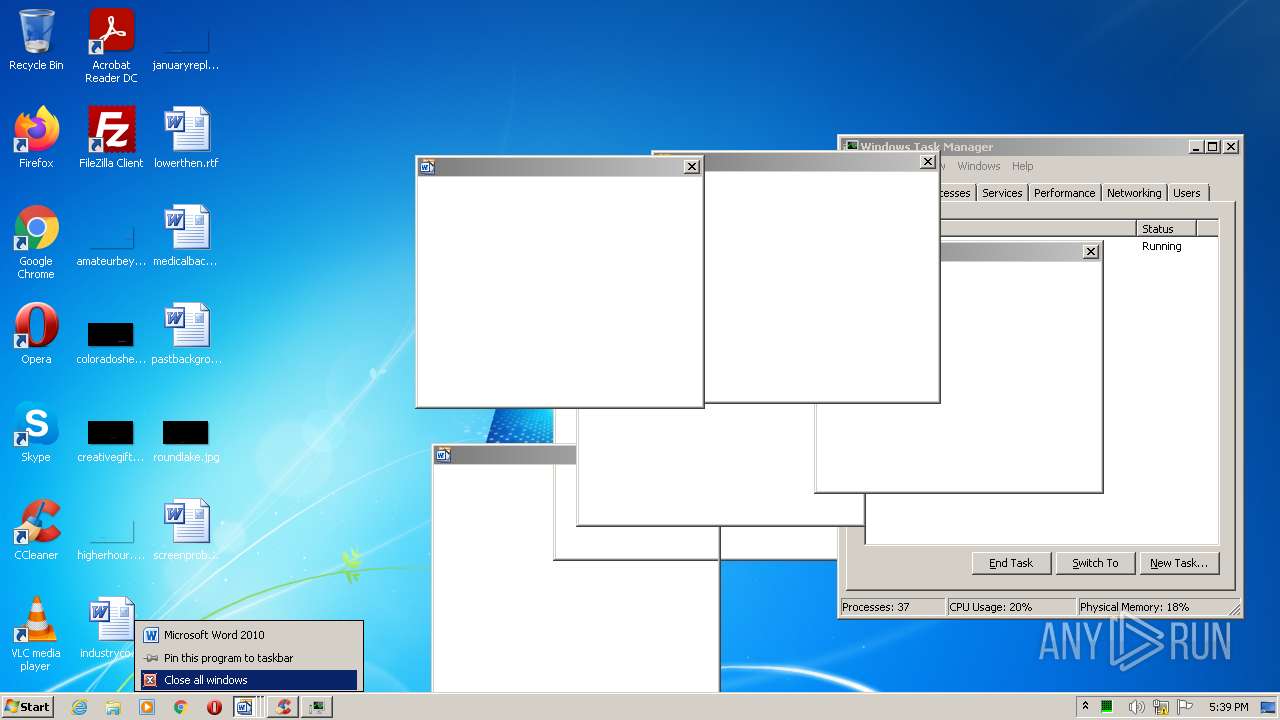Open the network status tray icon

1161,707
